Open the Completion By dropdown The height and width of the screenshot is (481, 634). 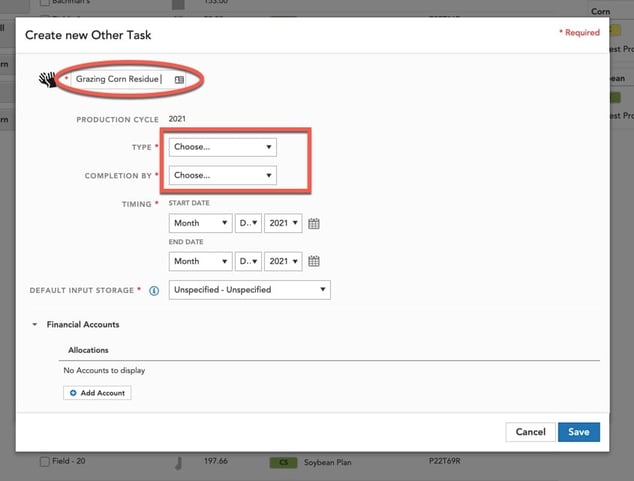point(222,175)
